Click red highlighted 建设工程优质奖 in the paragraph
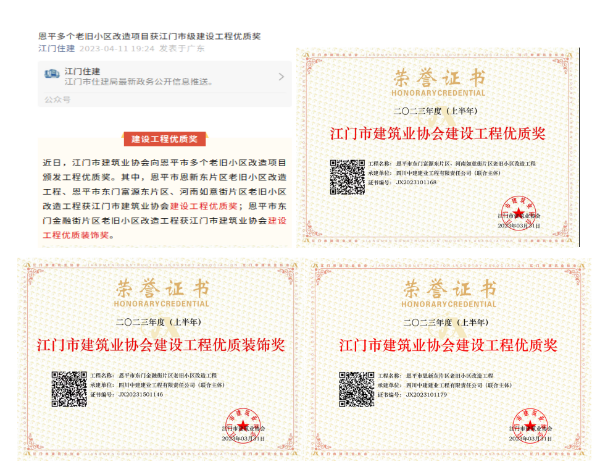Image resolution: width=600 pixels, height=472 pixels. point(204,206)
